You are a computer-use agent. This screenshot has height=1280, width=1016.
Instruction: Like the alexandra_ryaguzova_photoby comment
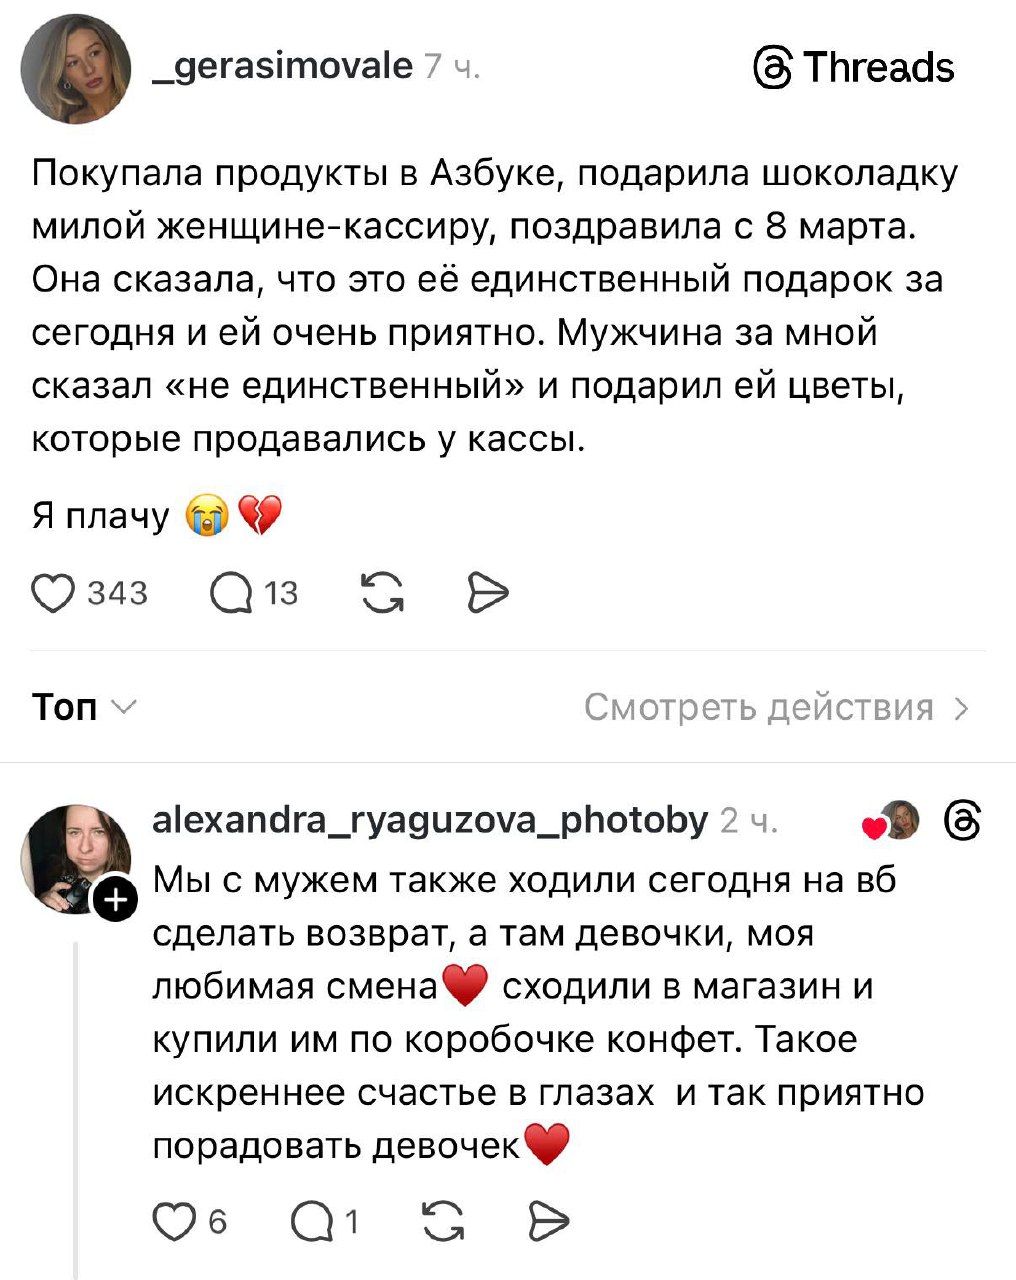(174, 1221)
